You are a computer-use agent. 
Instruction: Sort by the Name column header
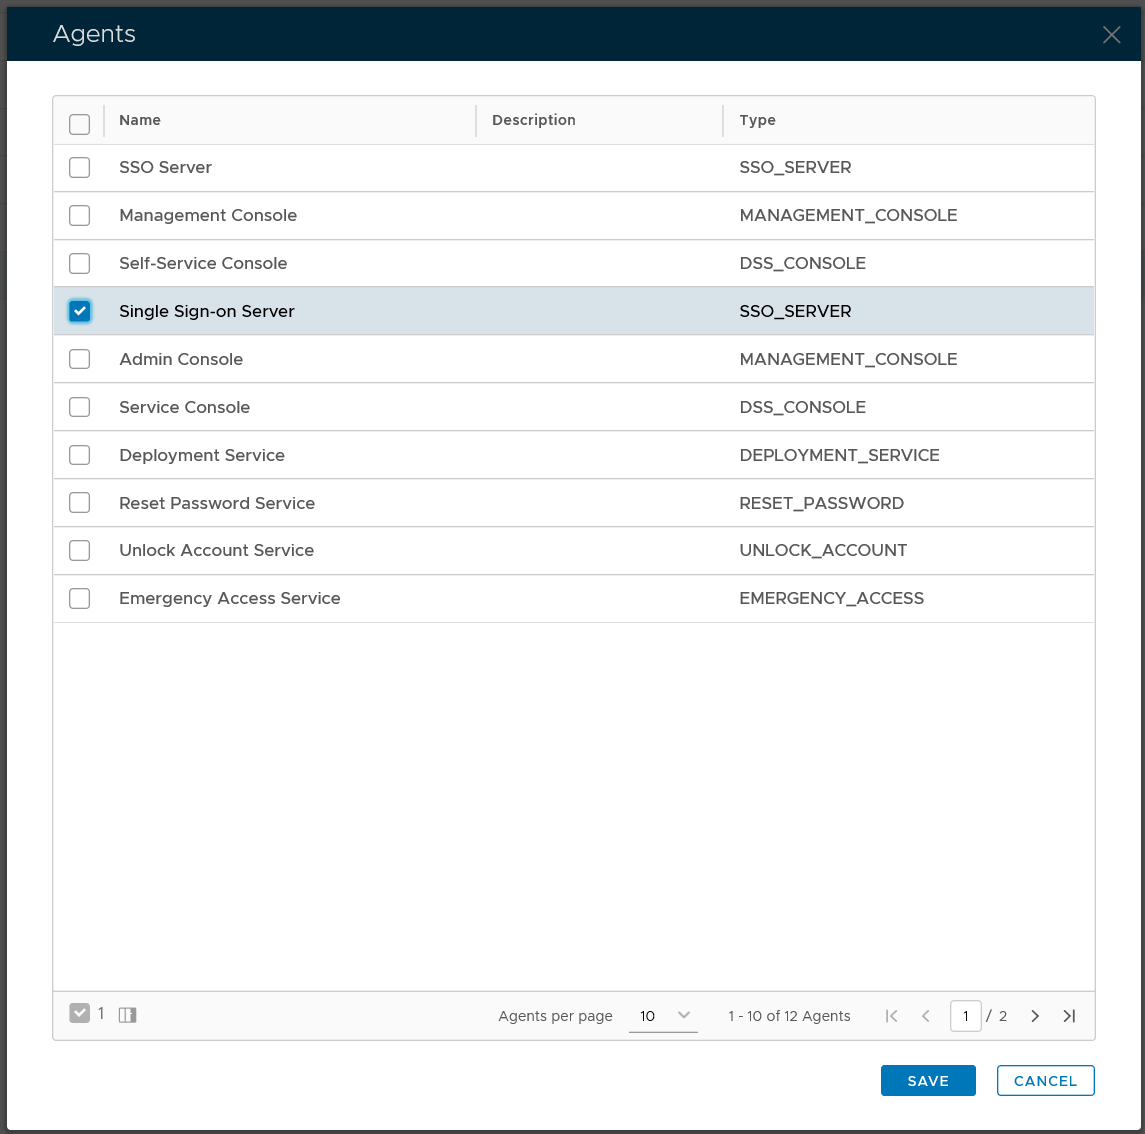pos(140,120)
